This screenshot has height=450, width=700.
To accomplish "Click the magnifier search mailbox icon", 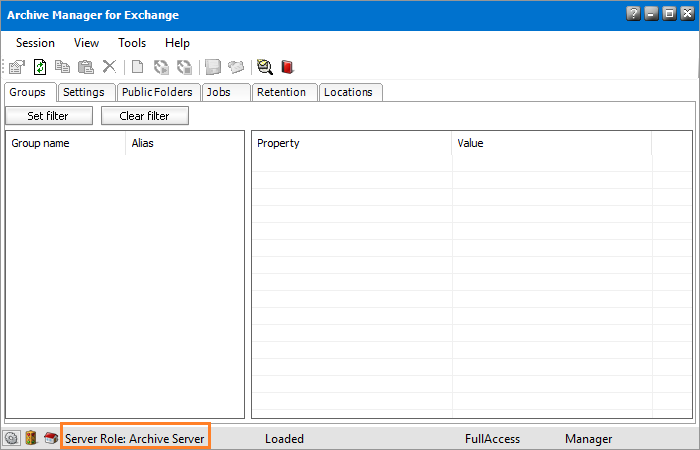I will (x=265, y=67).
